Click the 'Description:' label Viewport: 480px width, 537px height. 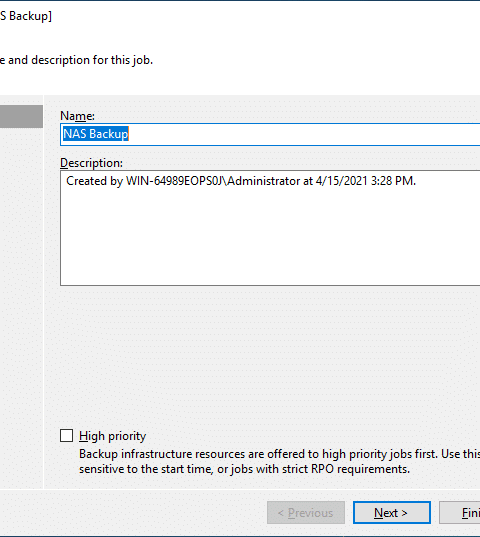pos(91,163)
